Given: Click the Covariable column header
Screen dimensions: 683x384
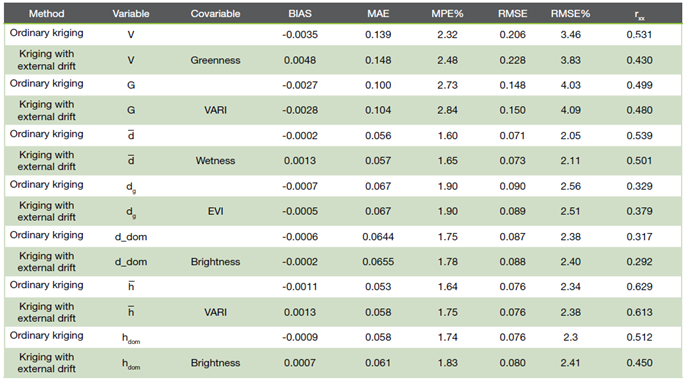Looking at the screenshot, I should click(x=215, y=13).
